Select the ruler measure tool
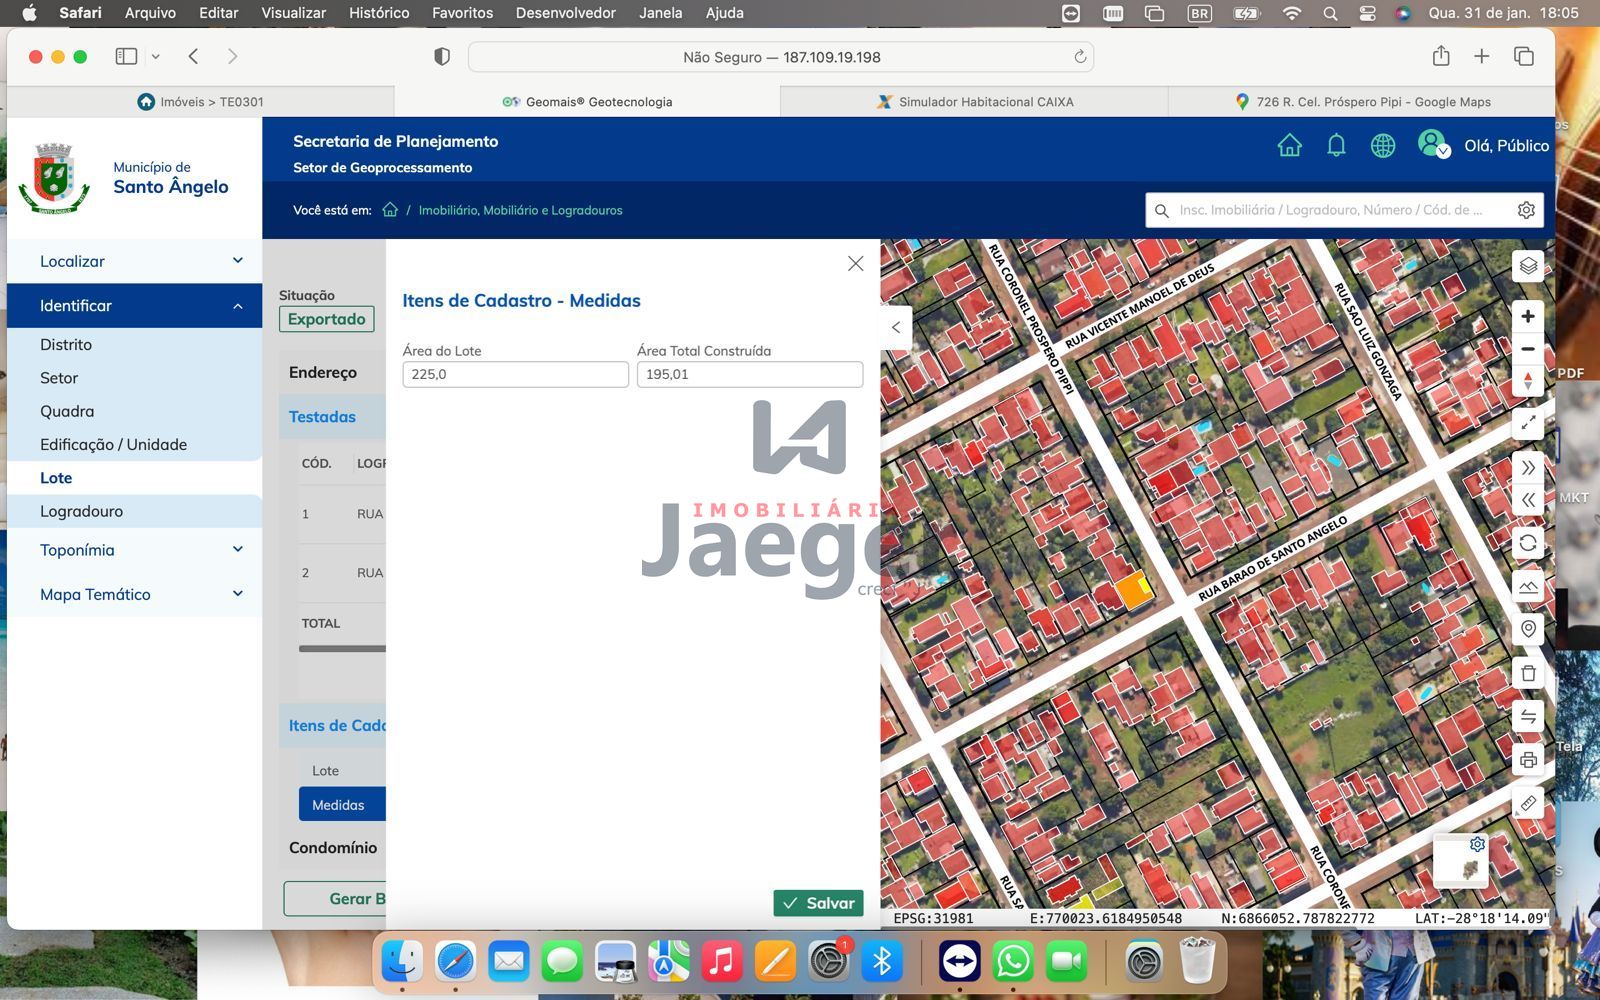 (x=1527, y=803)
